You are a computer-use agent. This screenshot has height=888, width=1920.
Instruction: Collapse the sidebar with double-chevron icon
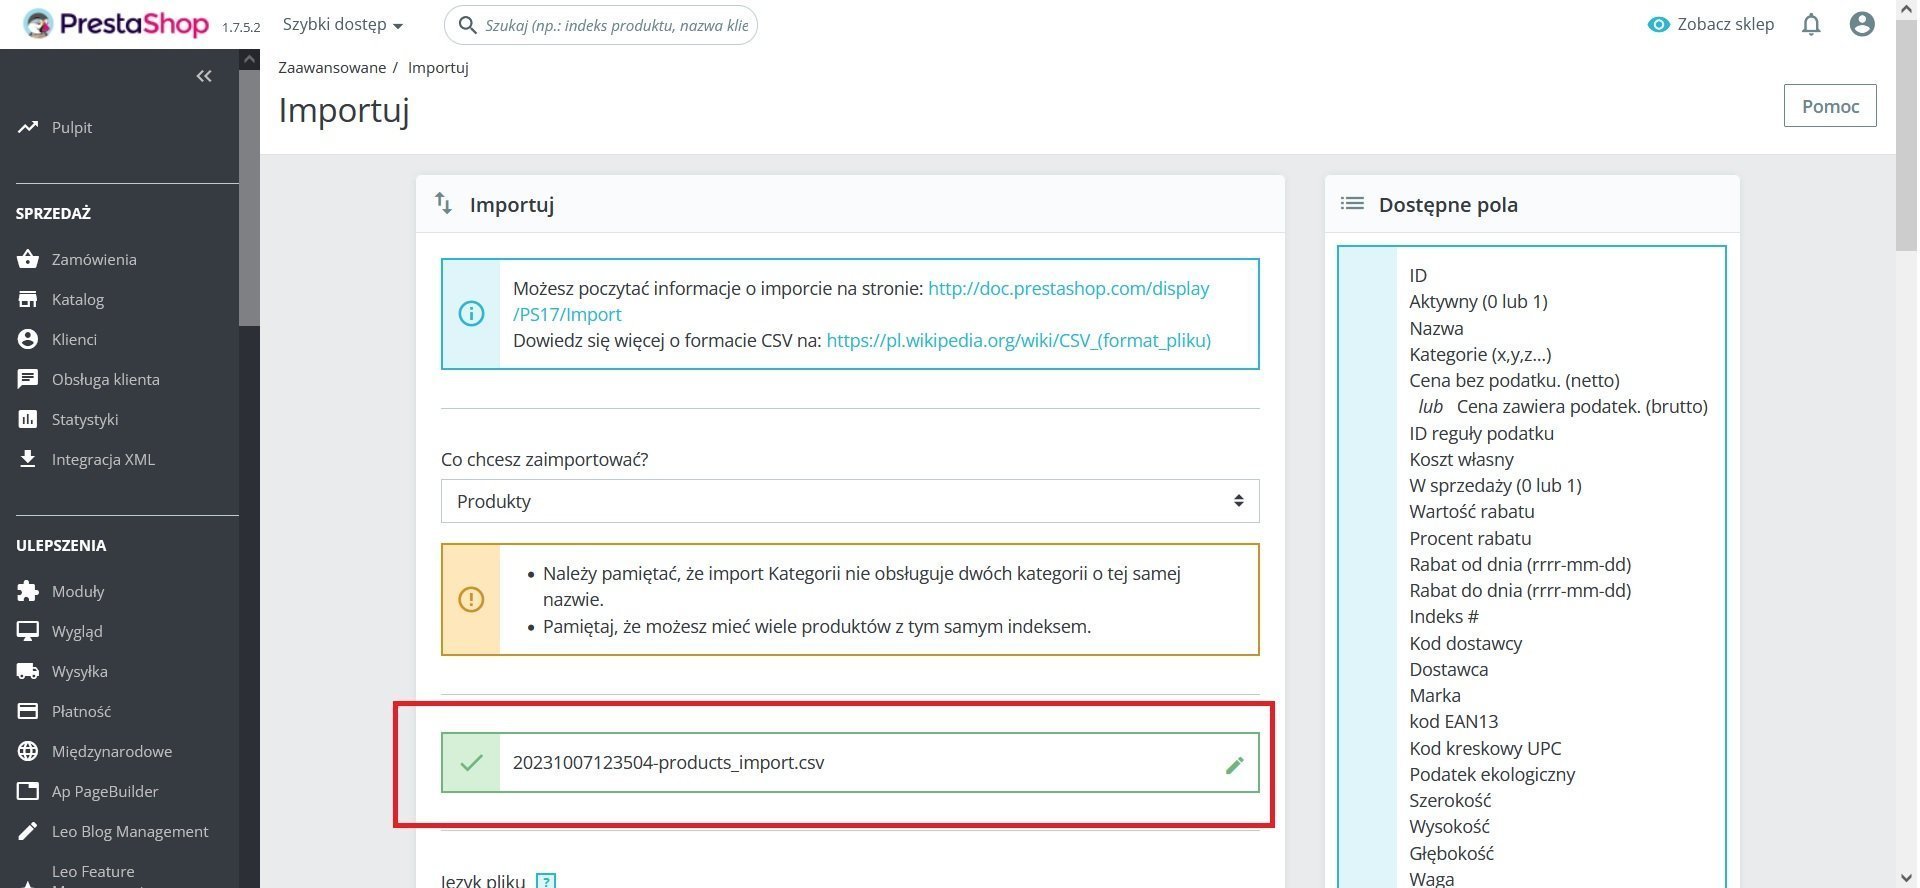click(x=204, y=76)
